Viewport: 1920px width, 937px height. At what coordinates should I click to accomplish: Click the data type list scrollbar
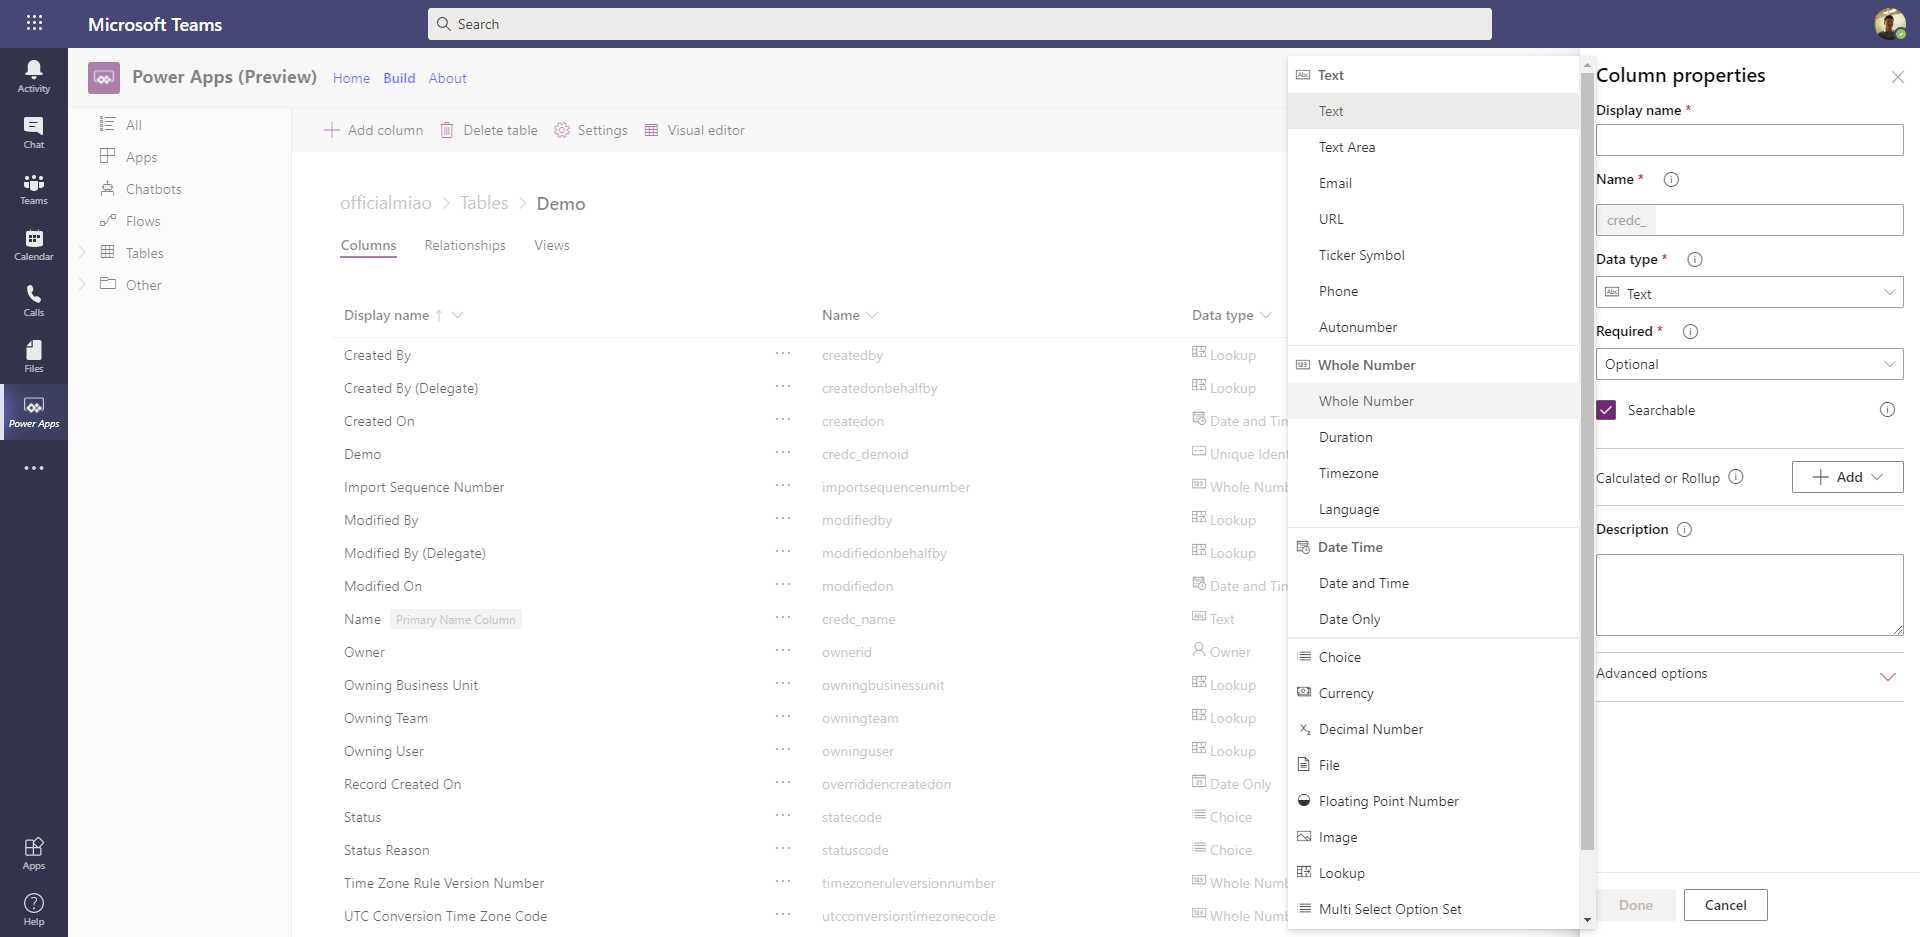1587,460
